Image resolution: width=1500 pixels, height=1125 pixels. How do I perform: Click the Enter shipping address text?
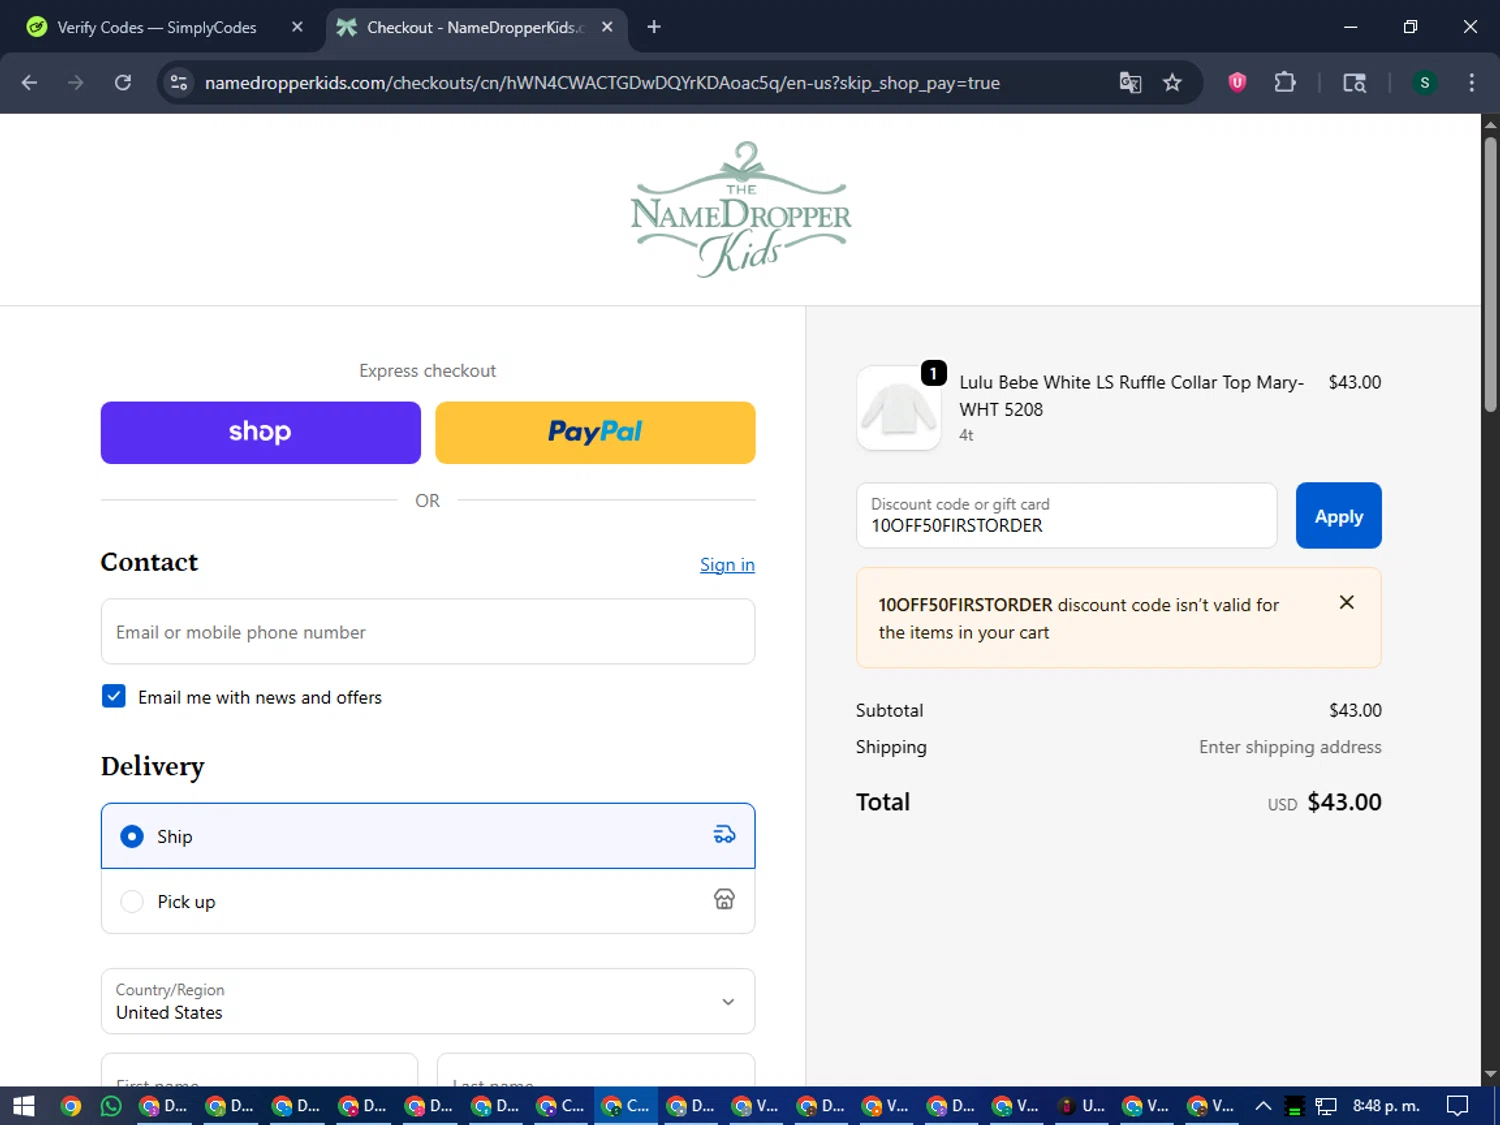tap(1290, 747)
